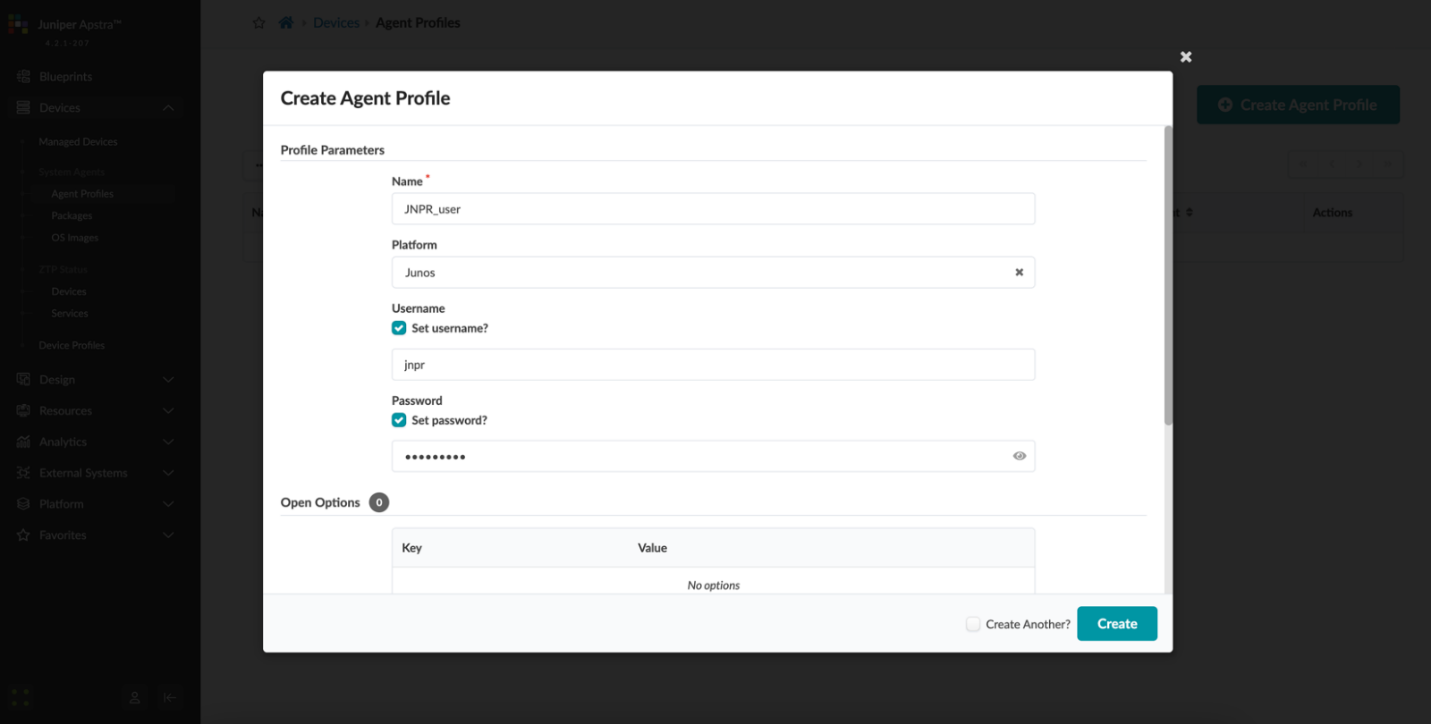Open the Platform dropdown showing Junos
This screenshot has width=1431, height=724.
pyautogui.click(x=713, y=272)
